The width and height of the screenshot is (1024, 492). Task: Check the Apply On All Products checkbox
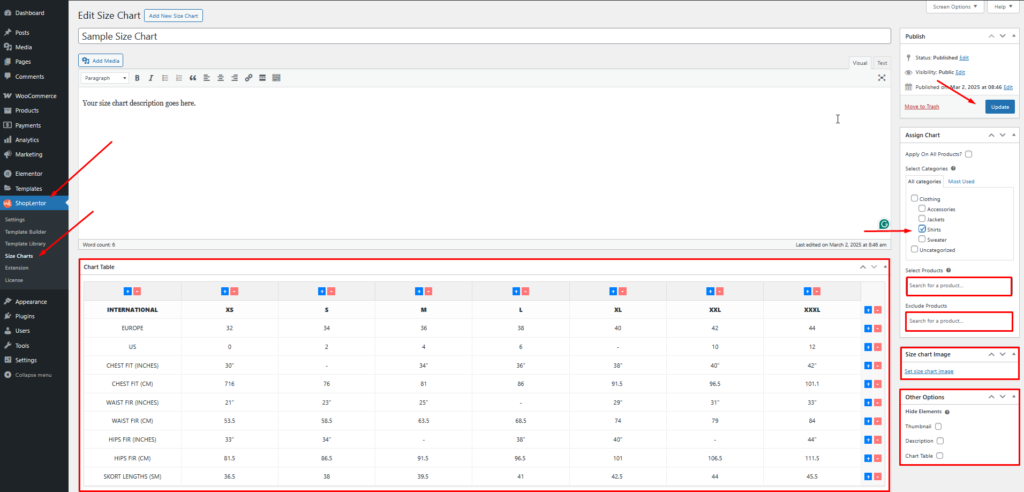968,154
